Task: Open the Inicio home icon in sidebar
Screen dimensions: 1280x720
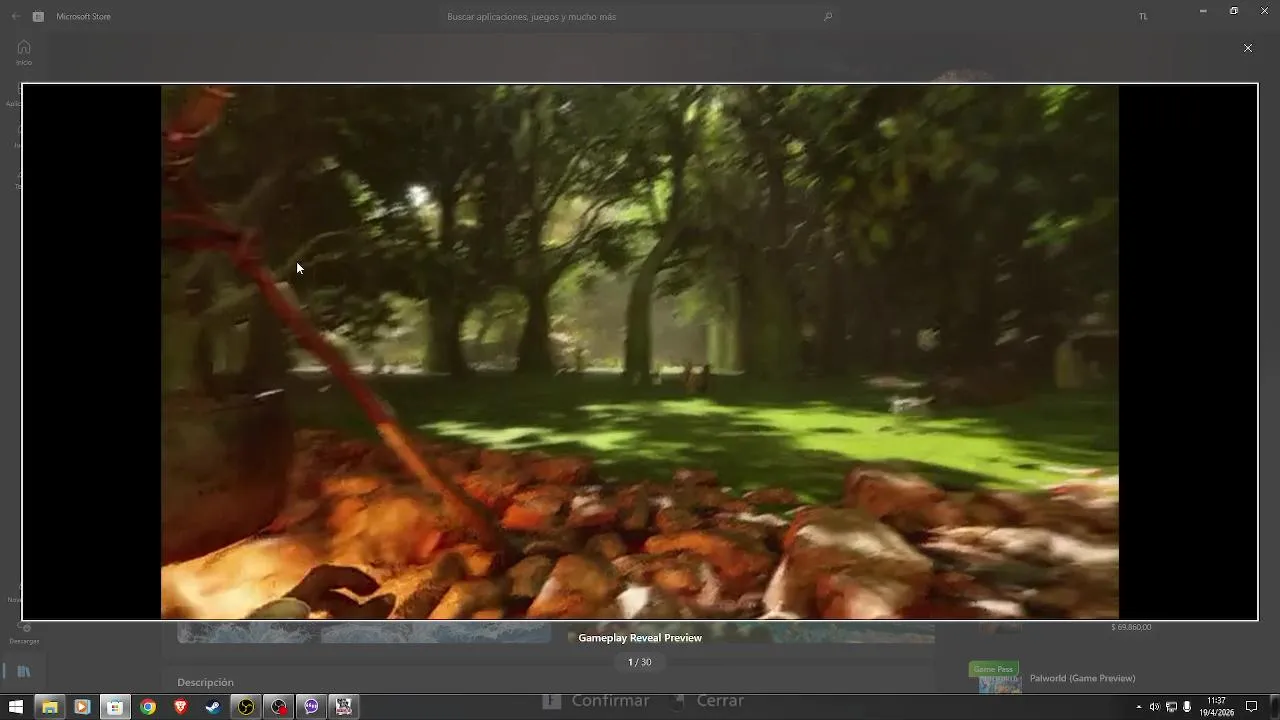Action: click(x=24, y=52)
